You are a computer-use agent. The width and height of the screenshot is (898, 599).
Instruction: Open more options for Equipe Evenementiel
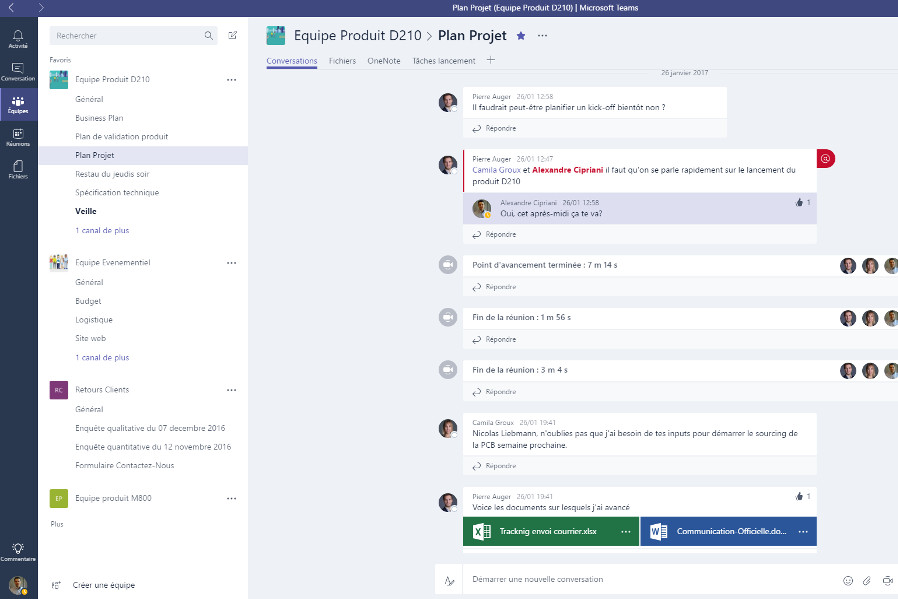point(231,263)
